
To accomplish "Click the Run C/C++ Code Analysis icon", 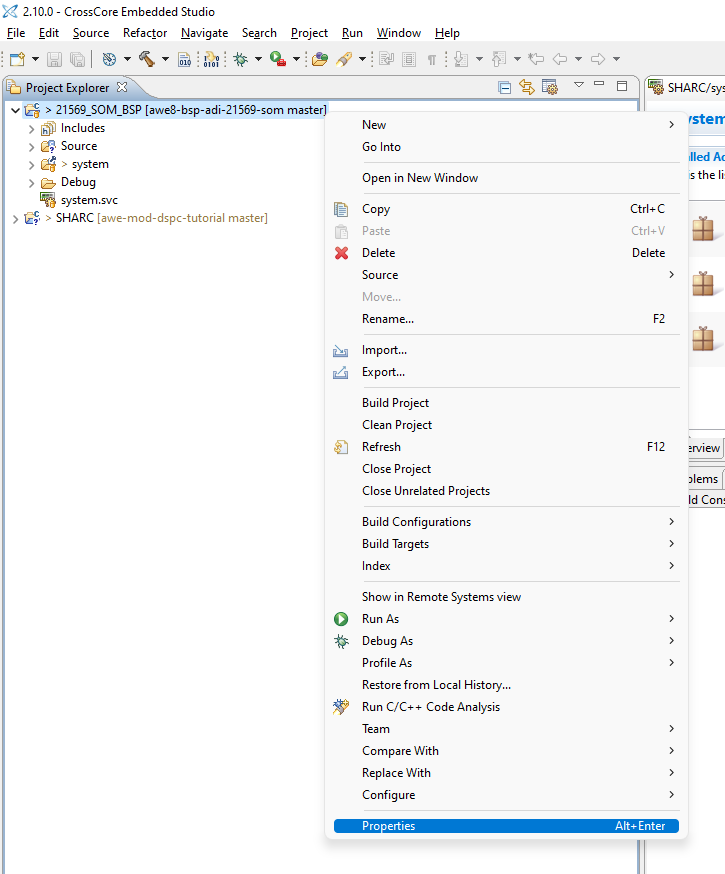I will [341, 707].
